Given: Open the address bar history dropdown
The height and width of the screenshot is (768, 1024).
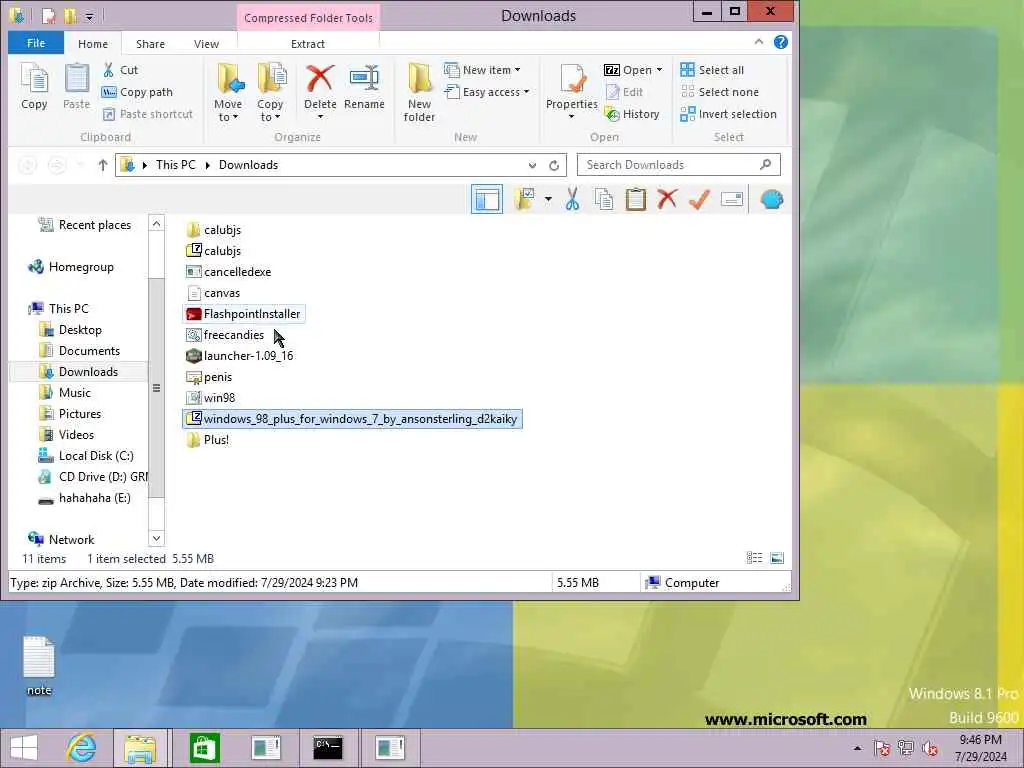Looking at the screenshot, I should point(532,165).
